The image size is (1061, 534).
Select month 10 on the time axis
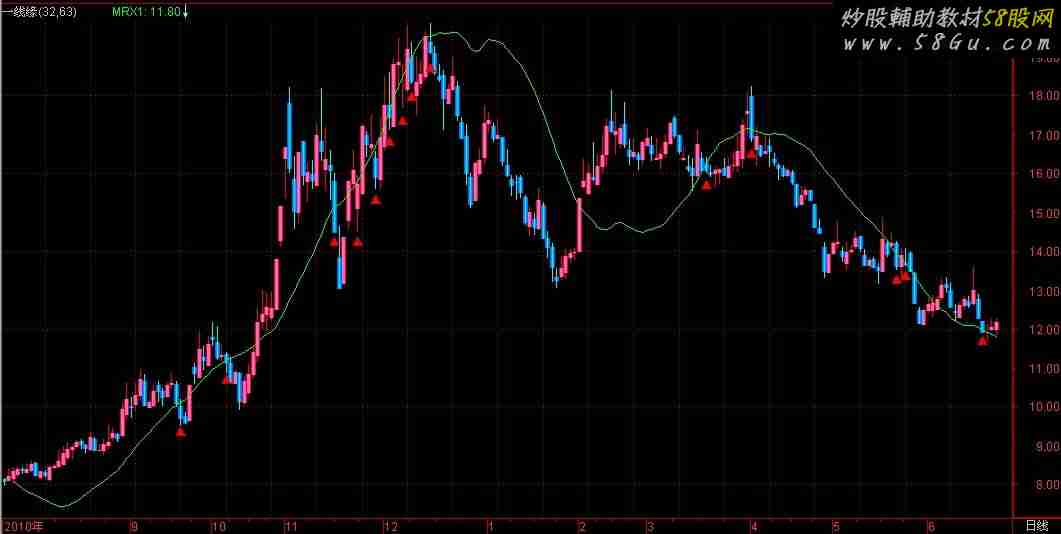click(218, 527)
